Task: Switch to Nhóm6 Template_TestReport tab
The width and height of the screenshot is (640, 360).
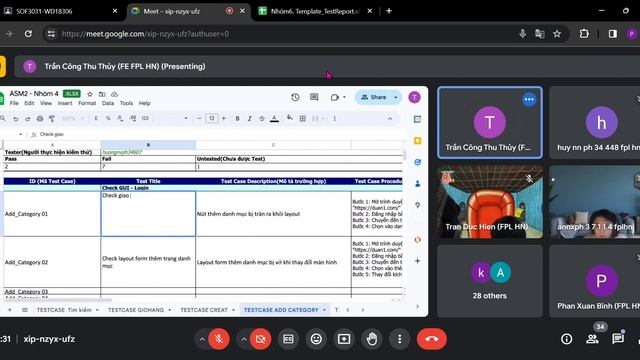Action: 315,11
